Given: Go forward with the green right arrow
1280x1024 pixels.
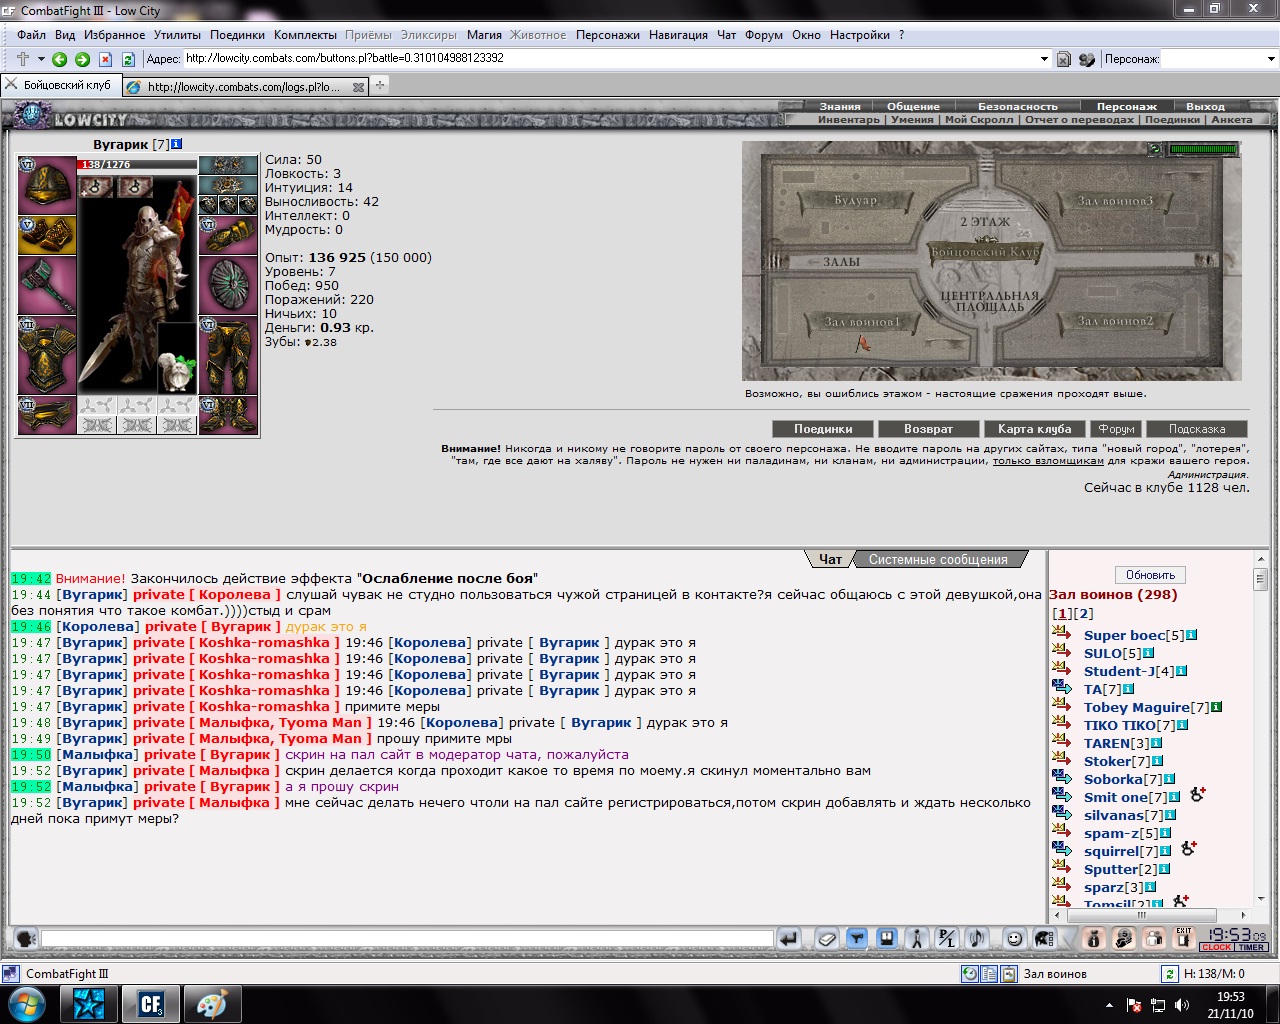Looking at the screenshot, I should [83, 59].
